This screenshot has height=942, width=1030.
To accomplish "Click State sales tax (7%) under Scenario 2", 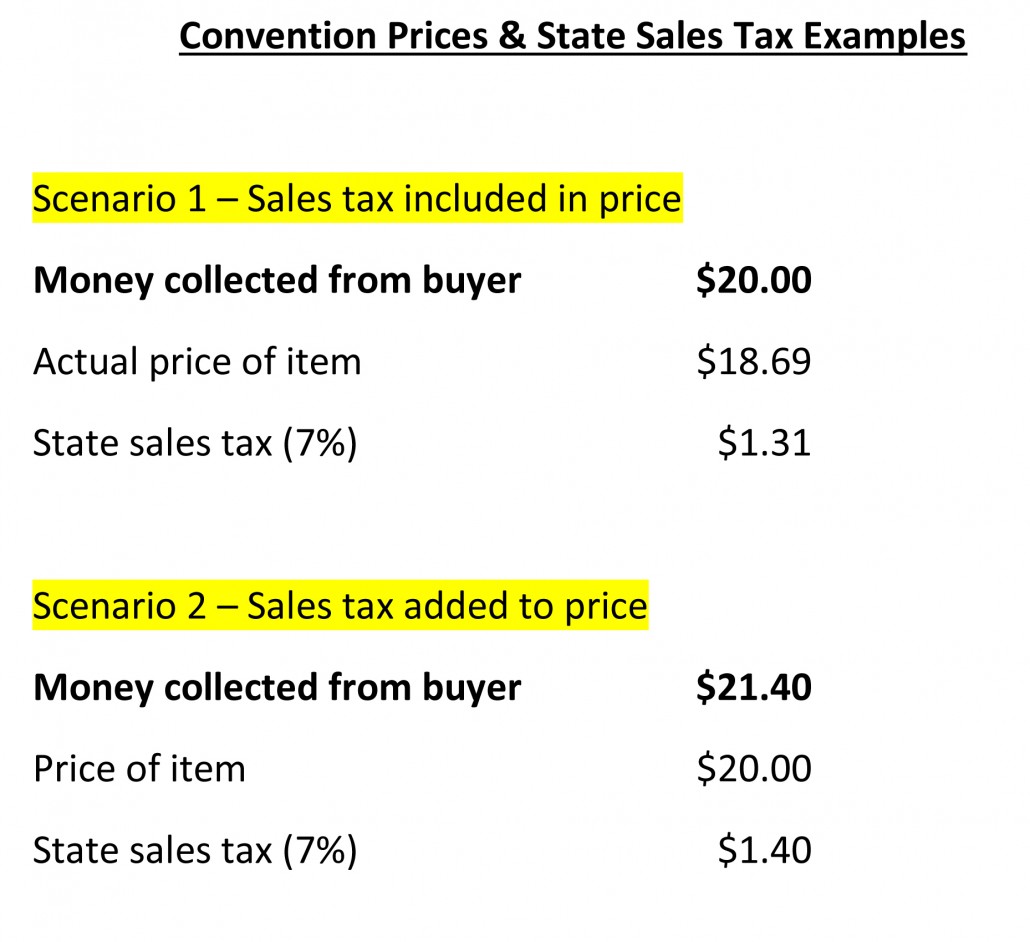I will (195, 850).
